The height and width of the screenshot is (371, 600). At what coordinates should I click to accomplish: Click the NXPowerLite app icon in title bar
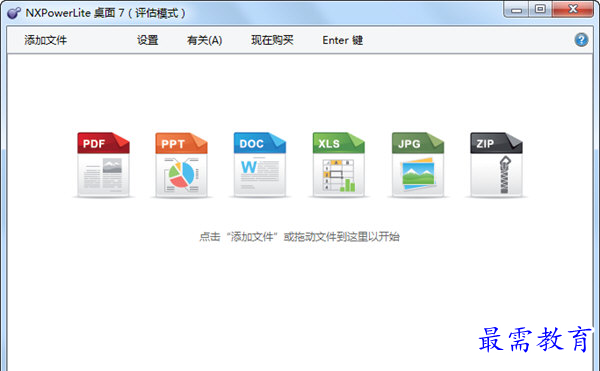click(x=14, y=13)
